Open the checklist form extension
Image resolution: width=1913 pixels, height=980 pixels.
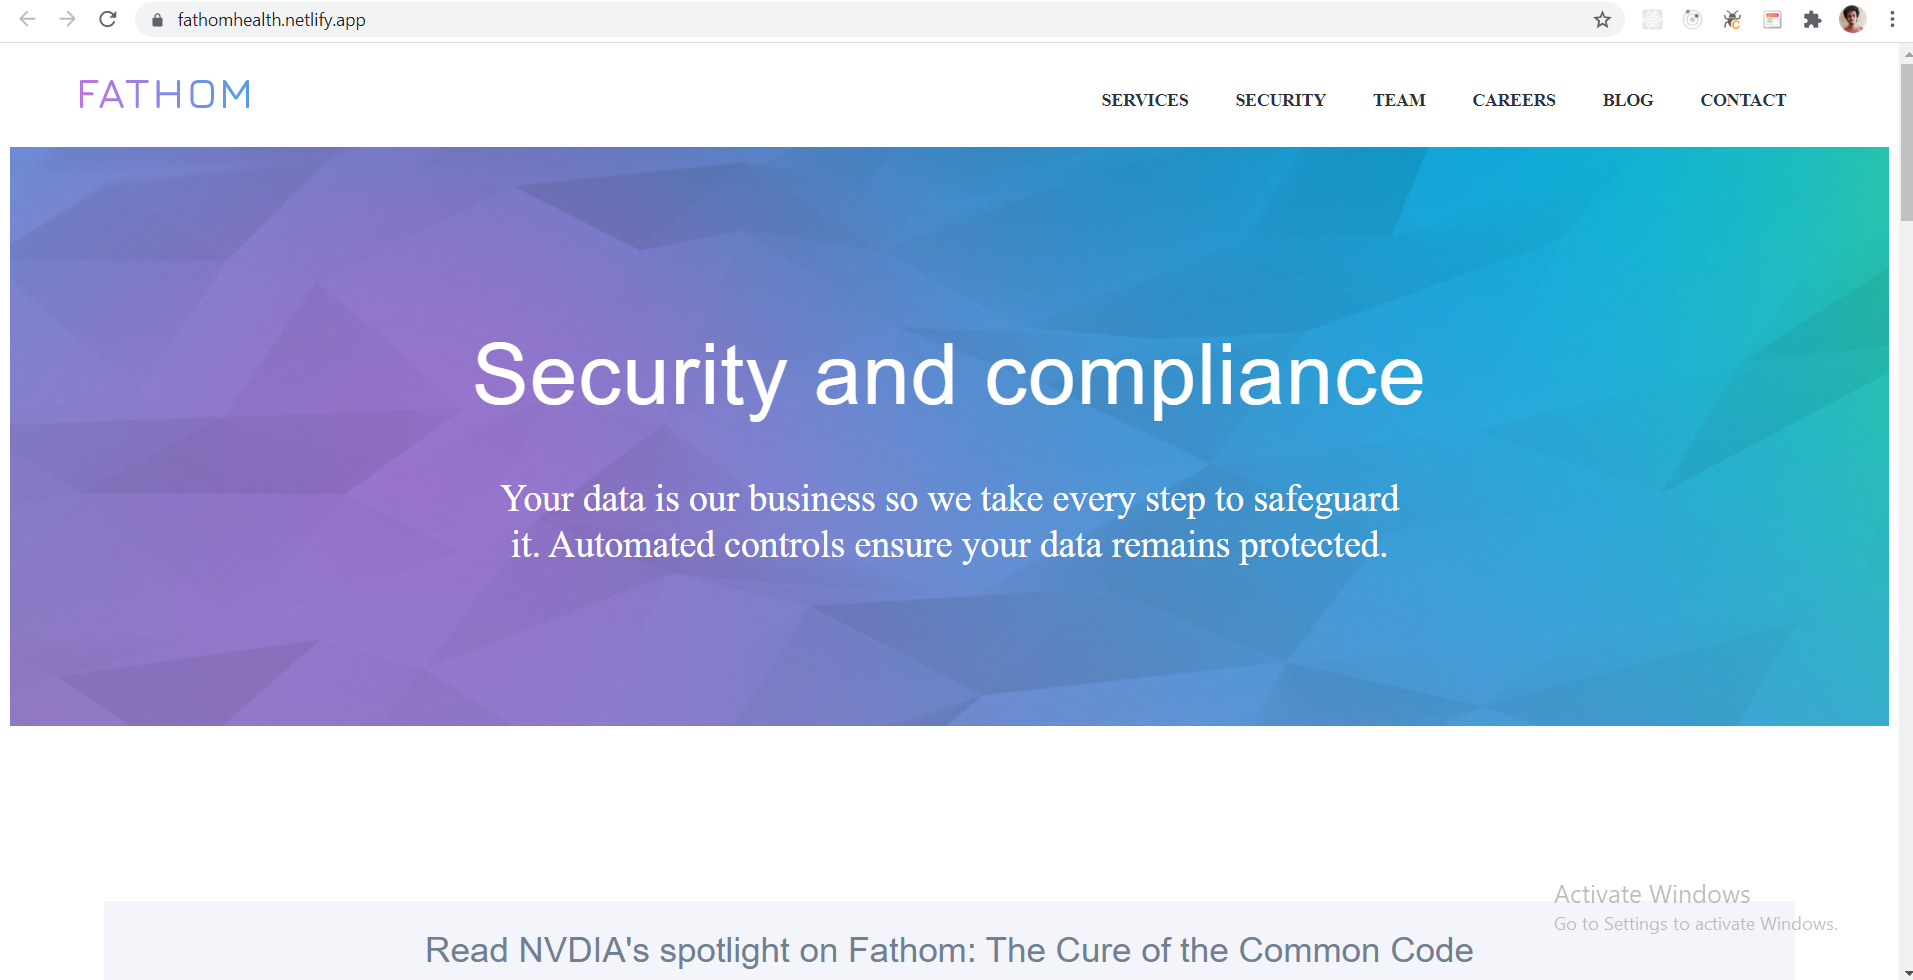[1774, 19]
